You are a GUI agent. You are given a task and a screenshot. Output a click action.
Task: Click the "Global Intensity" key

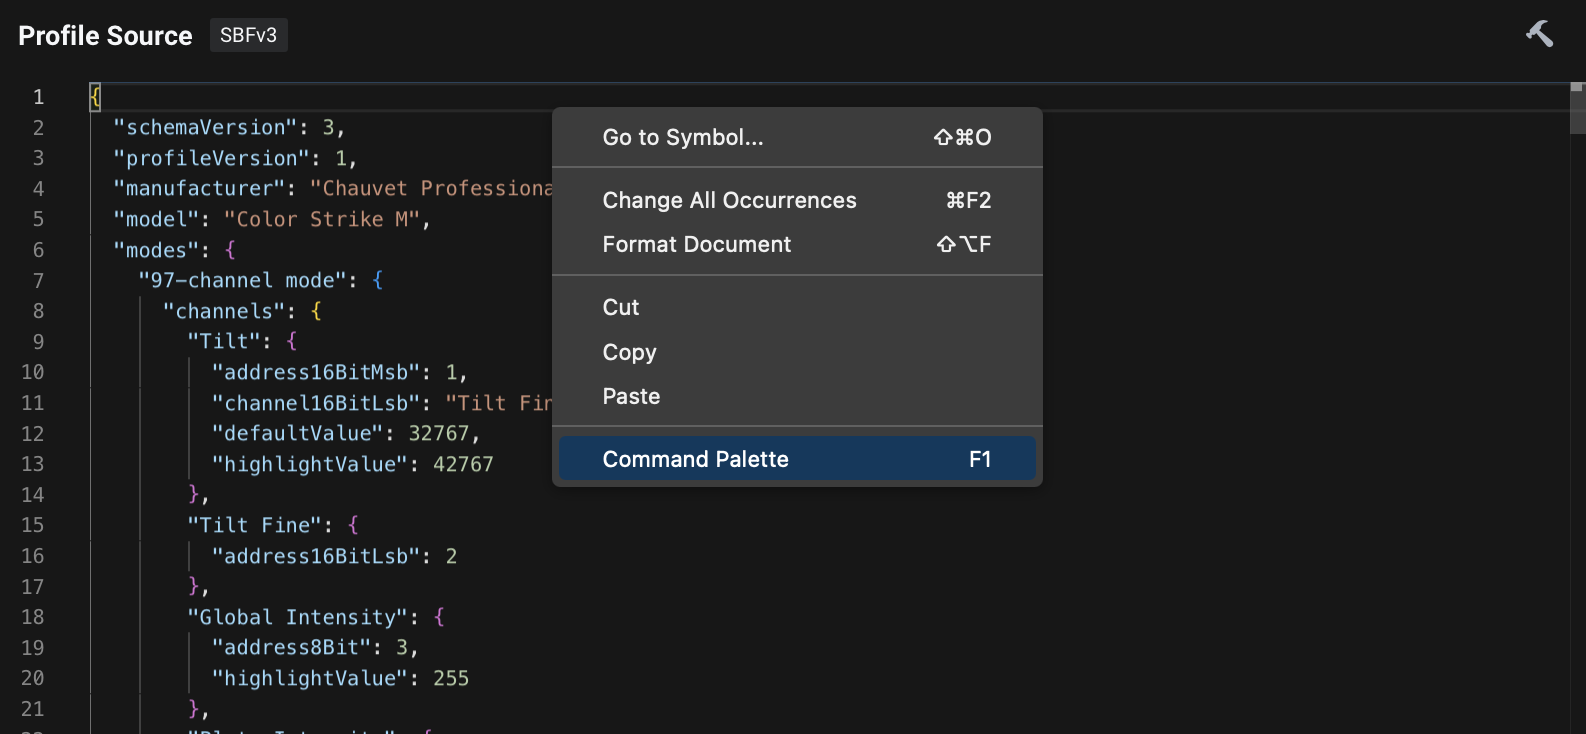click(298, 617)
